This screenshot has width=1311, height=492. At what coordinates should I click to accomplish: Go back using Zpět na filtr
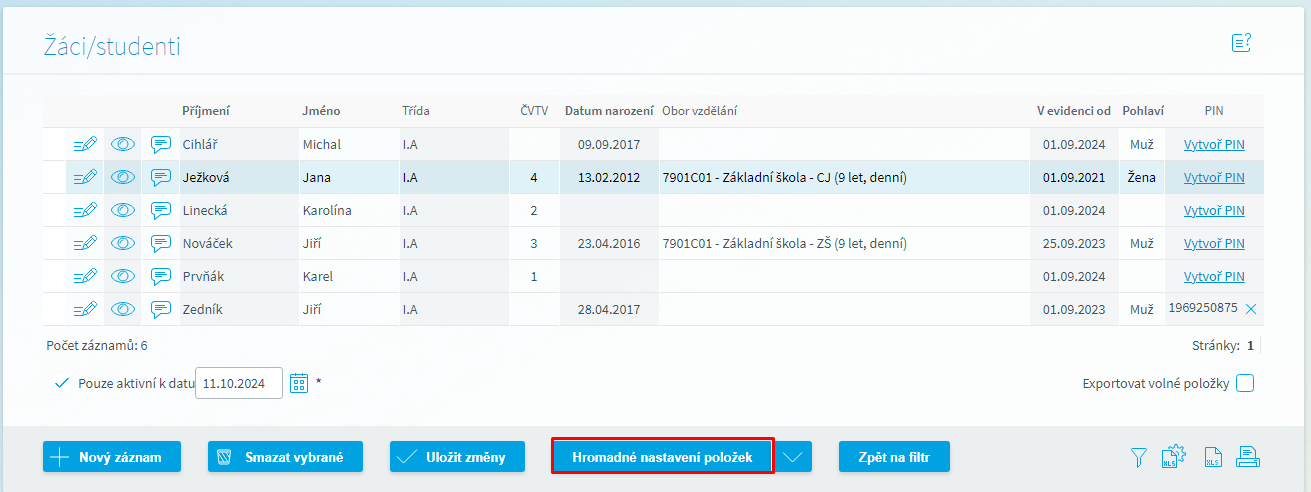pyautogui.click(x=894, y=457)
